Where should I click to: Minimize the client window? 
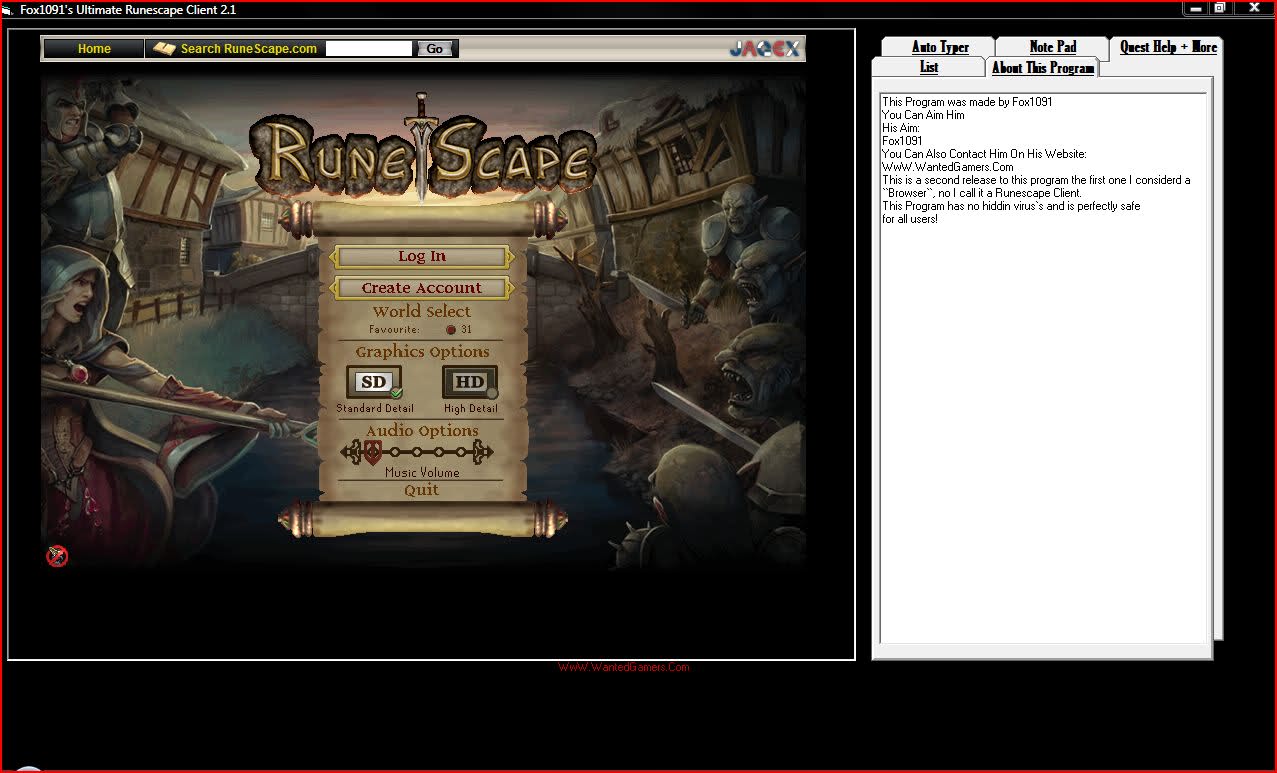click(1196, 8)
